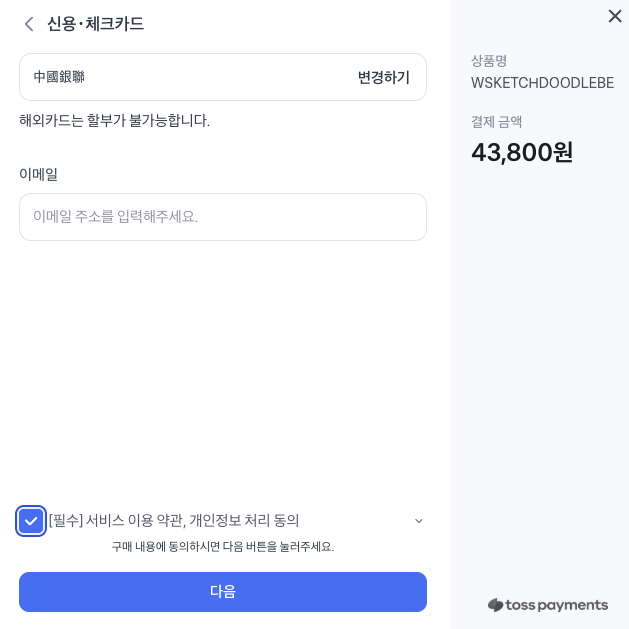The image size is (629, 629).
Task: Click the toss payments wordmark text
Action: (x=557, y=605)
